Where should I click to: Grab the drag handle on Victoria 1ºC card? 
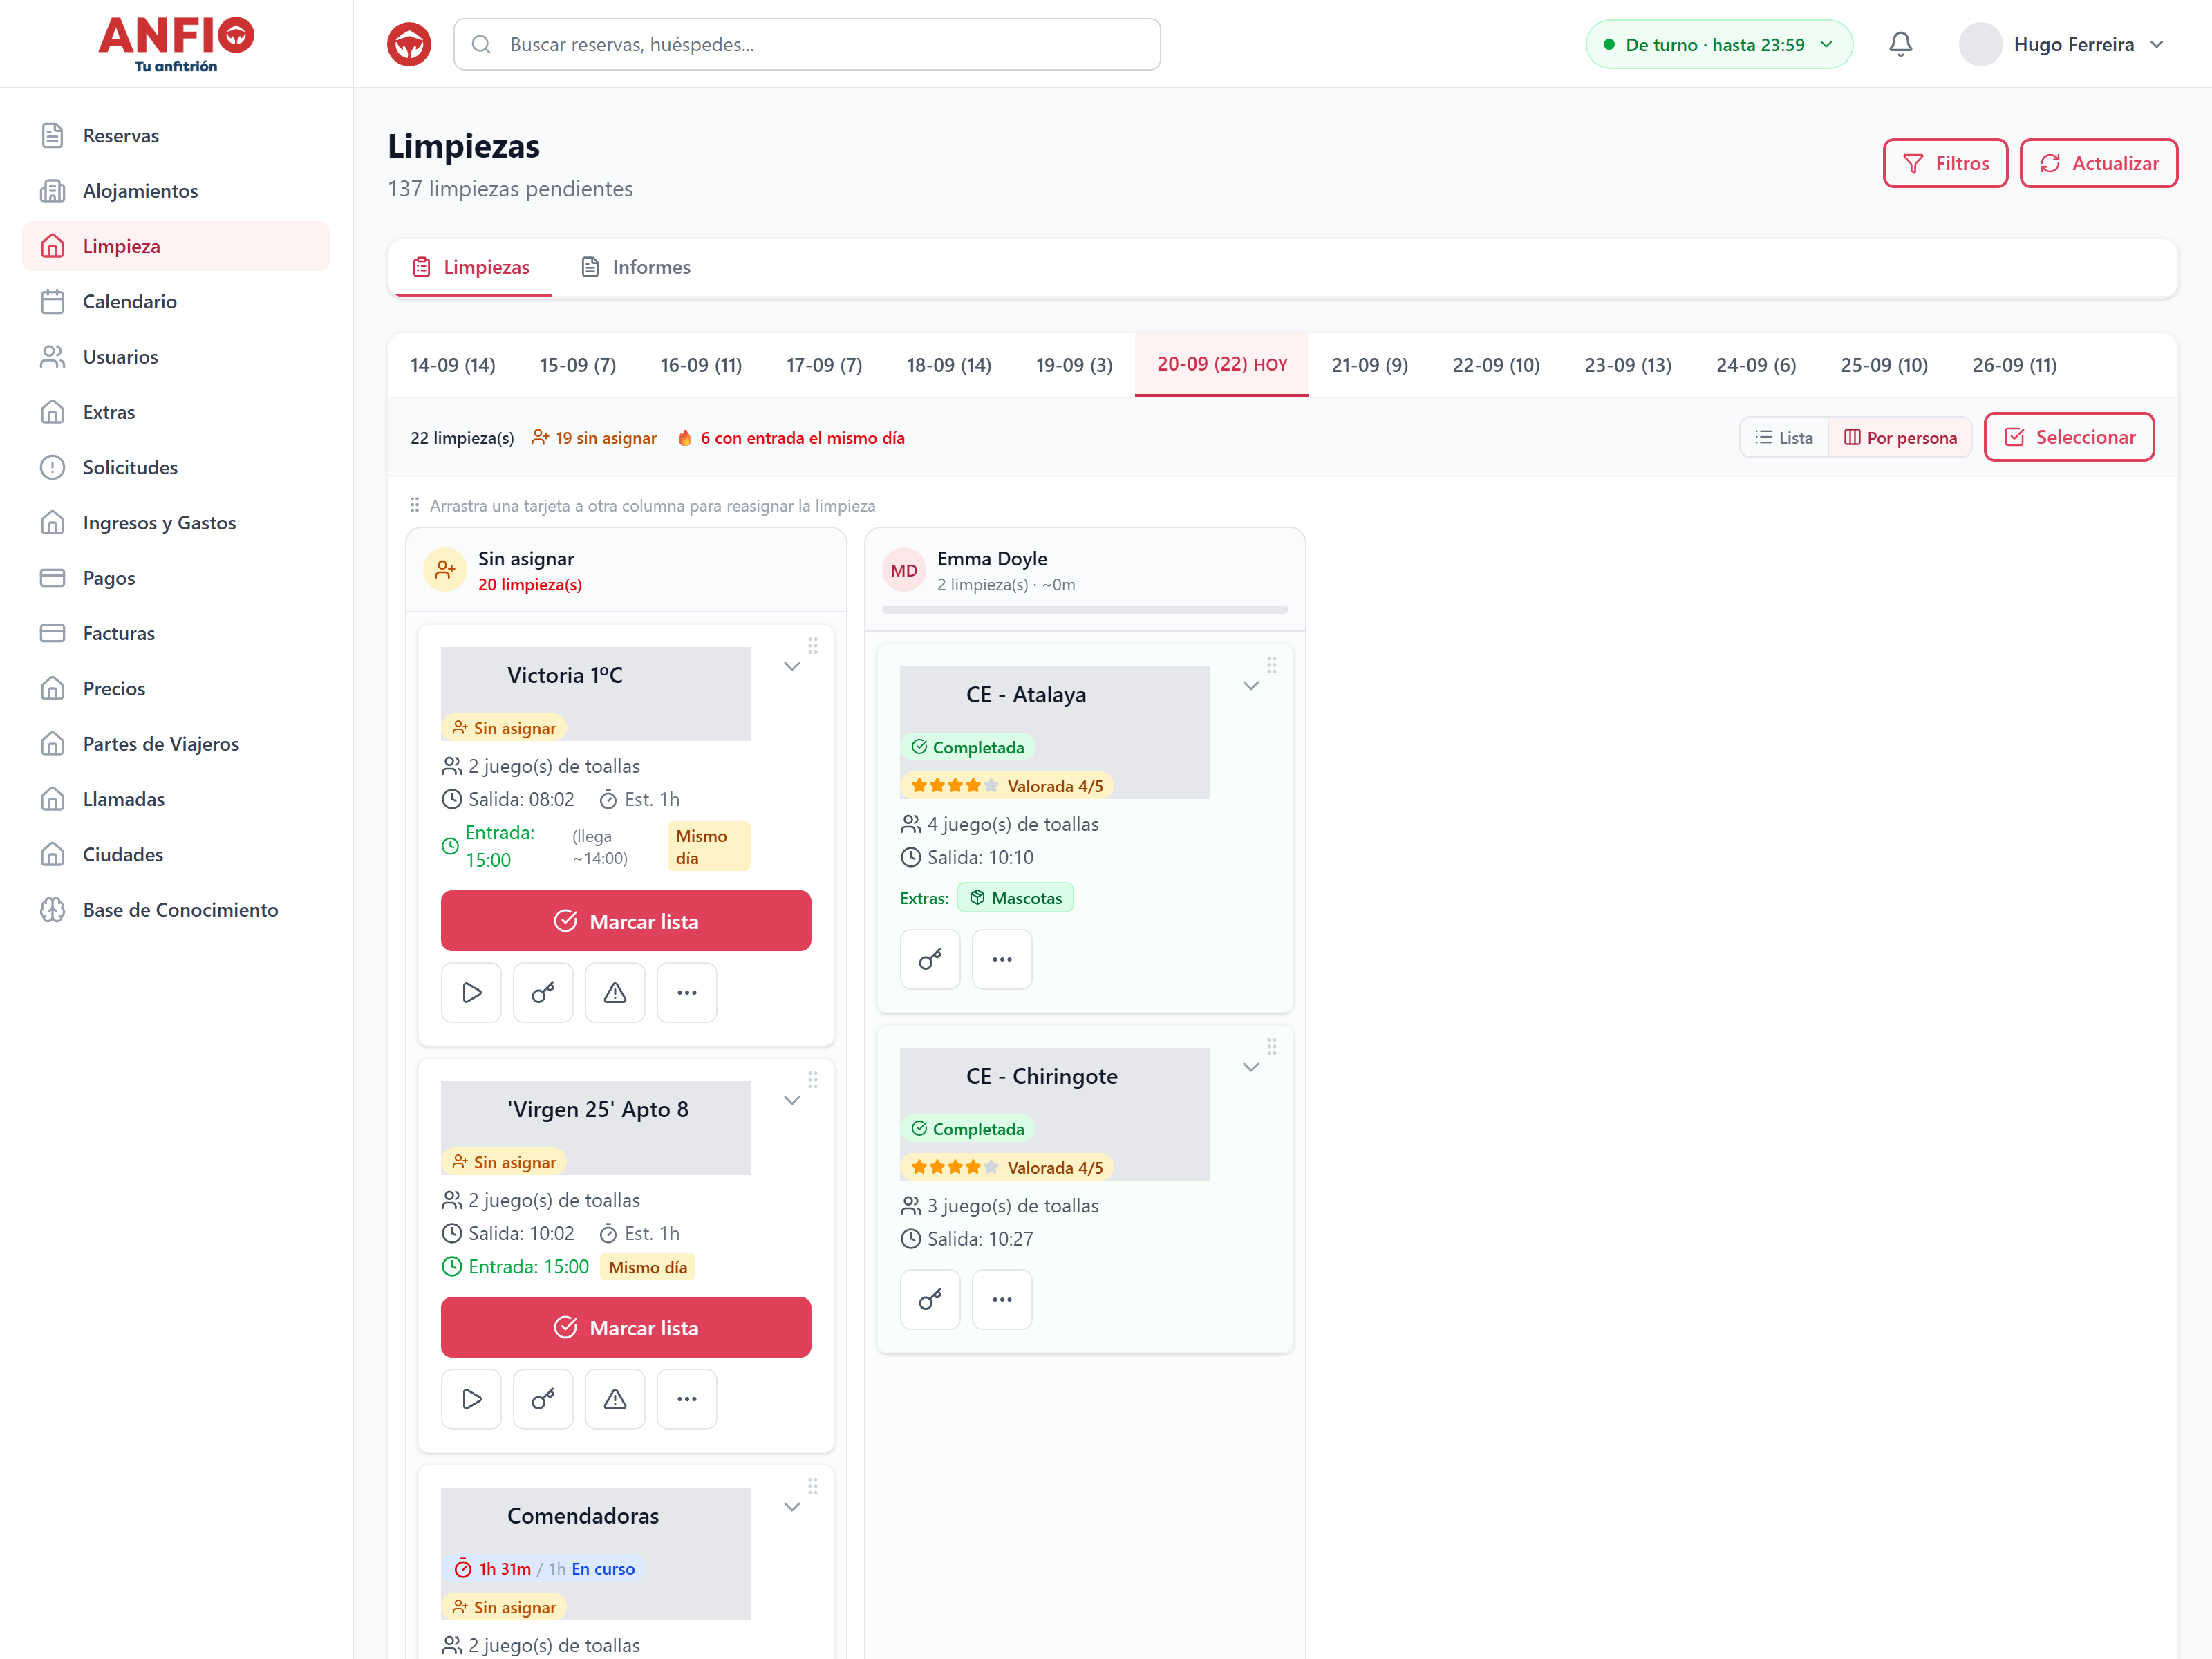click(x=813, y=646)
